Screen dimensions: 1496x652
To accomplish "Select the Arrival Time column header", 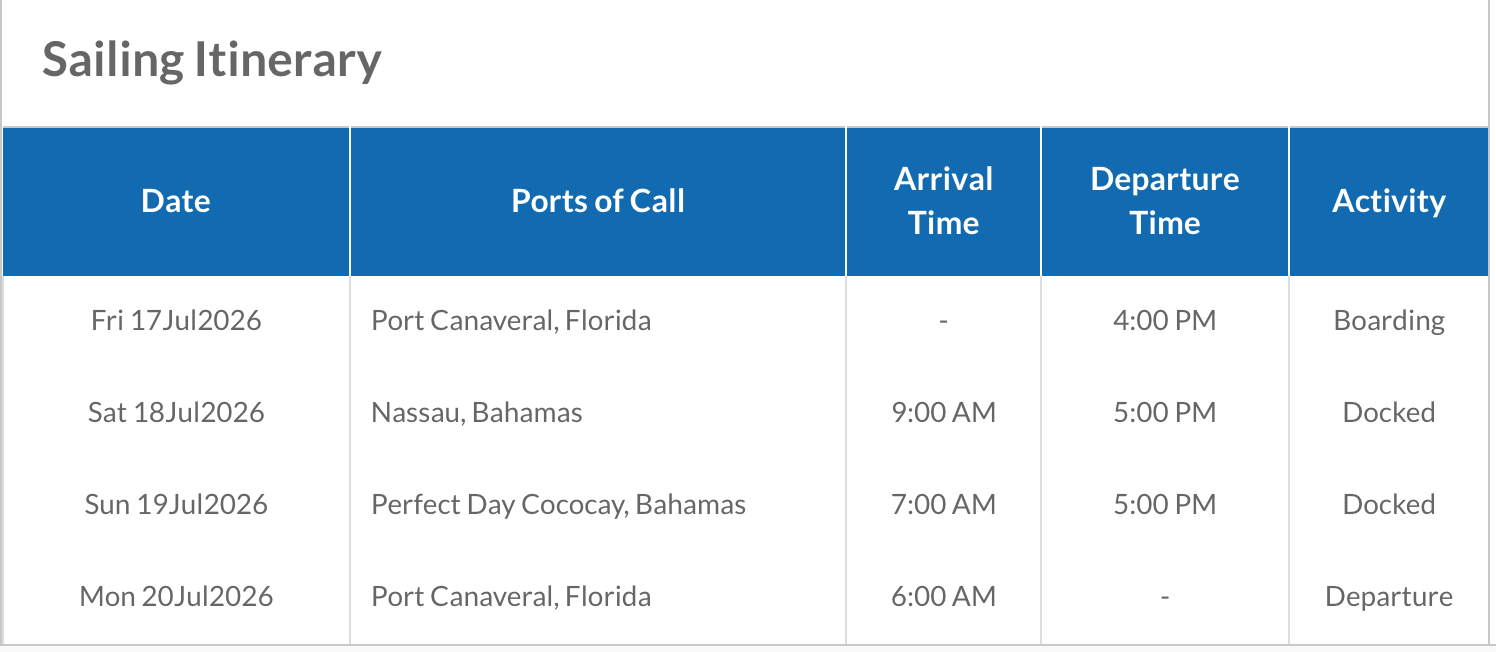I will coord(943,201).
